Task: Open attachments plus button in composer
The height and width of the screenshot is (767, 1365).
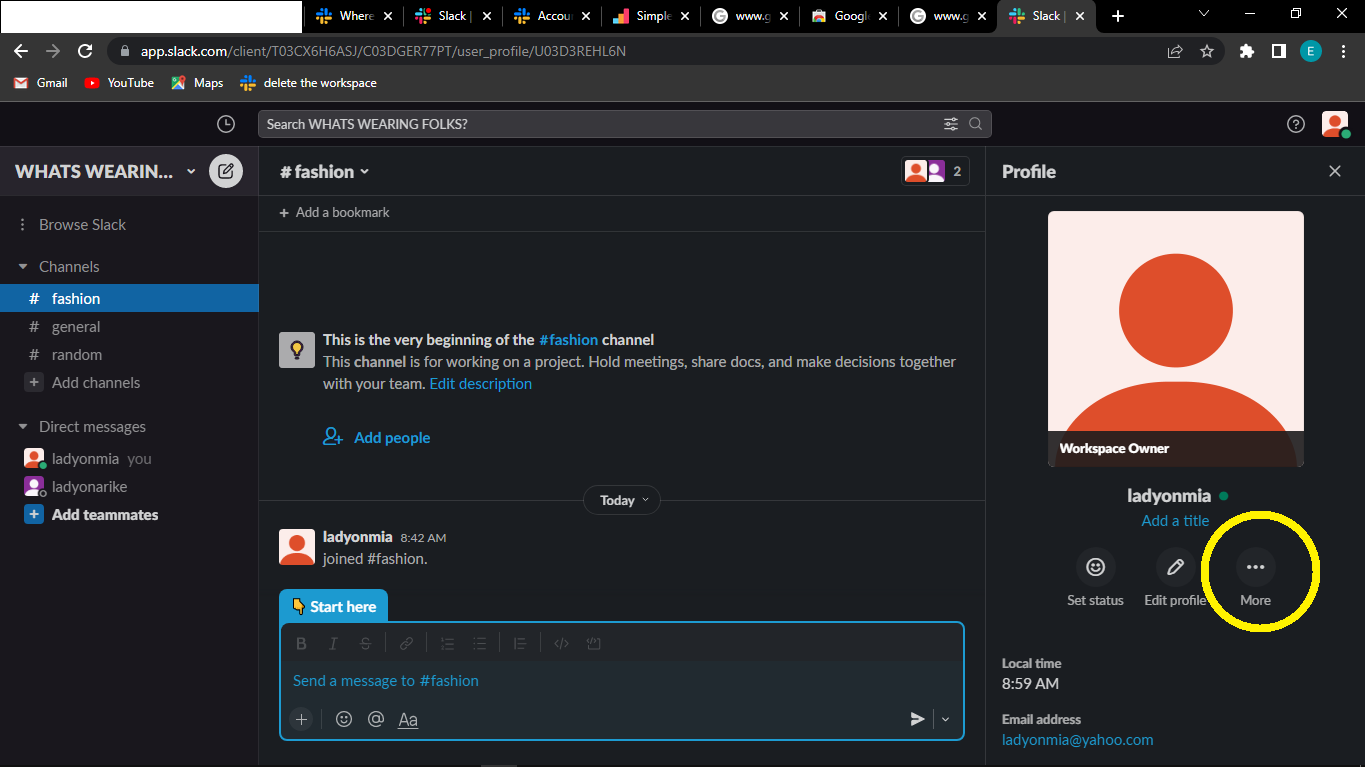Action: point(301,719)
